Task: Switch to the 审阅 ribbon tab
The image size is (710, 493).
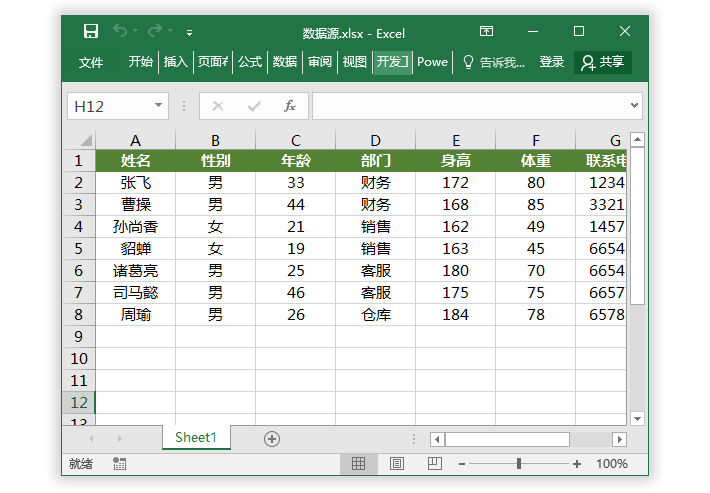Action: [x=320, y=62]
